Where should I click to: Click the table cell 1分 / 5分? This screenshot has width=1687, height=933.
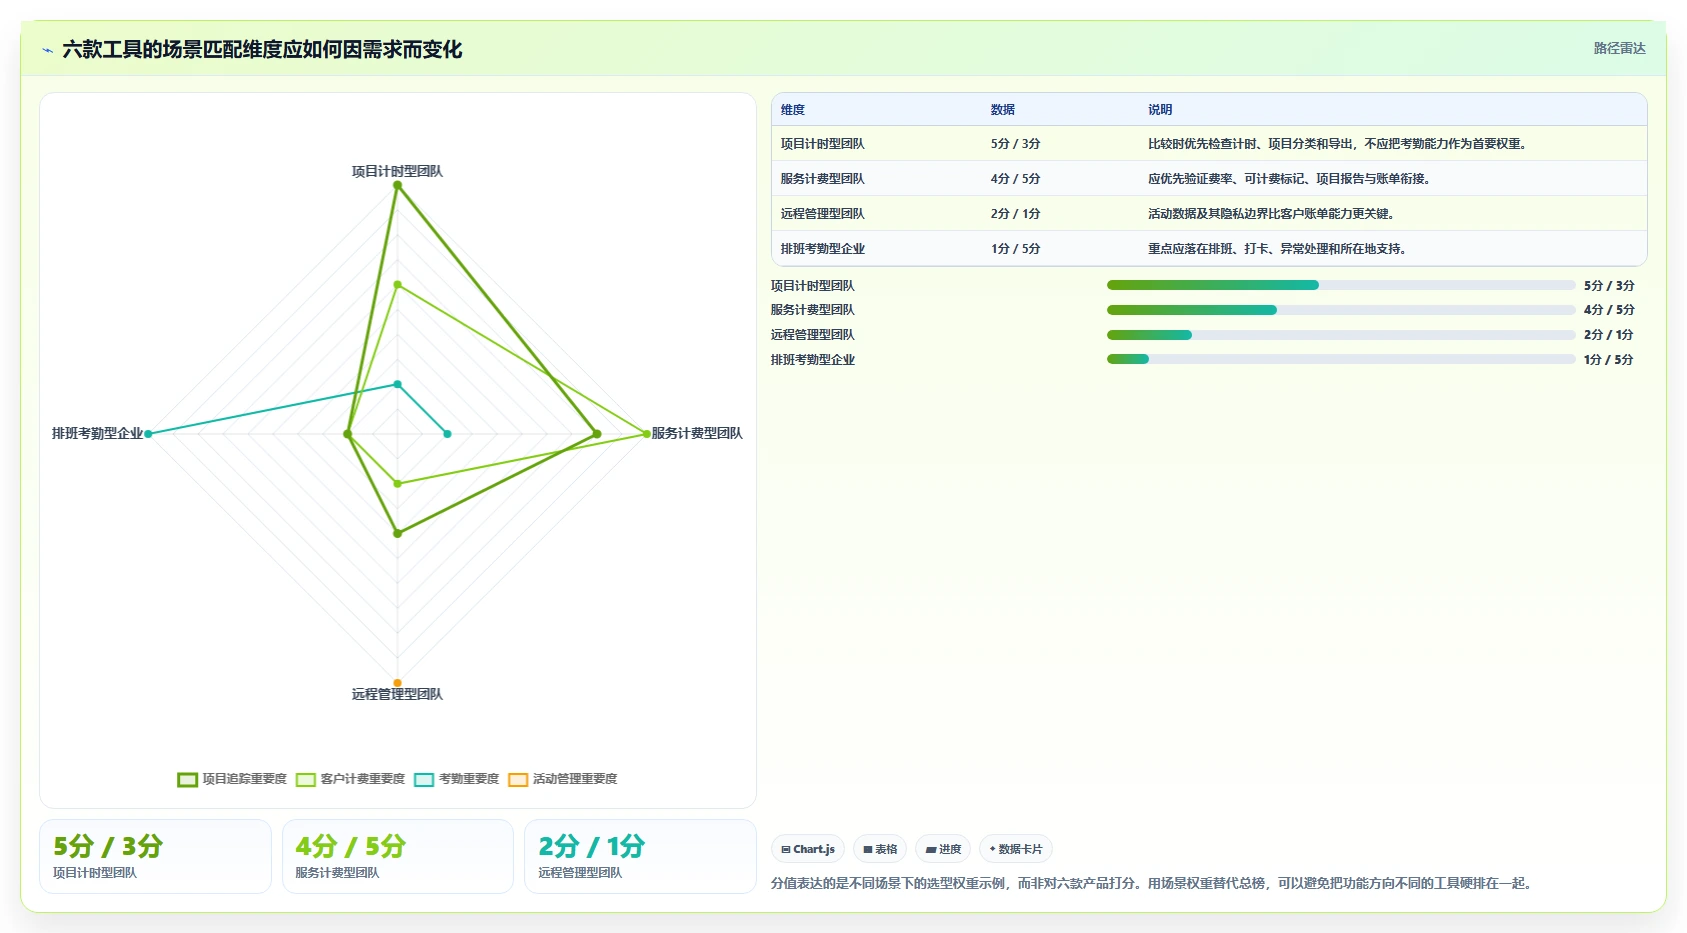[1015, 249]
